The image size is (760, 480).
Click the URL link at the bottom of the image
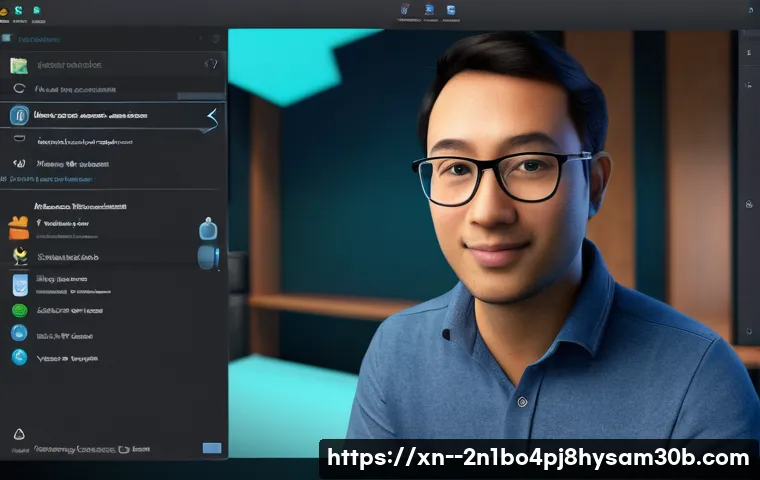(538, 458)
